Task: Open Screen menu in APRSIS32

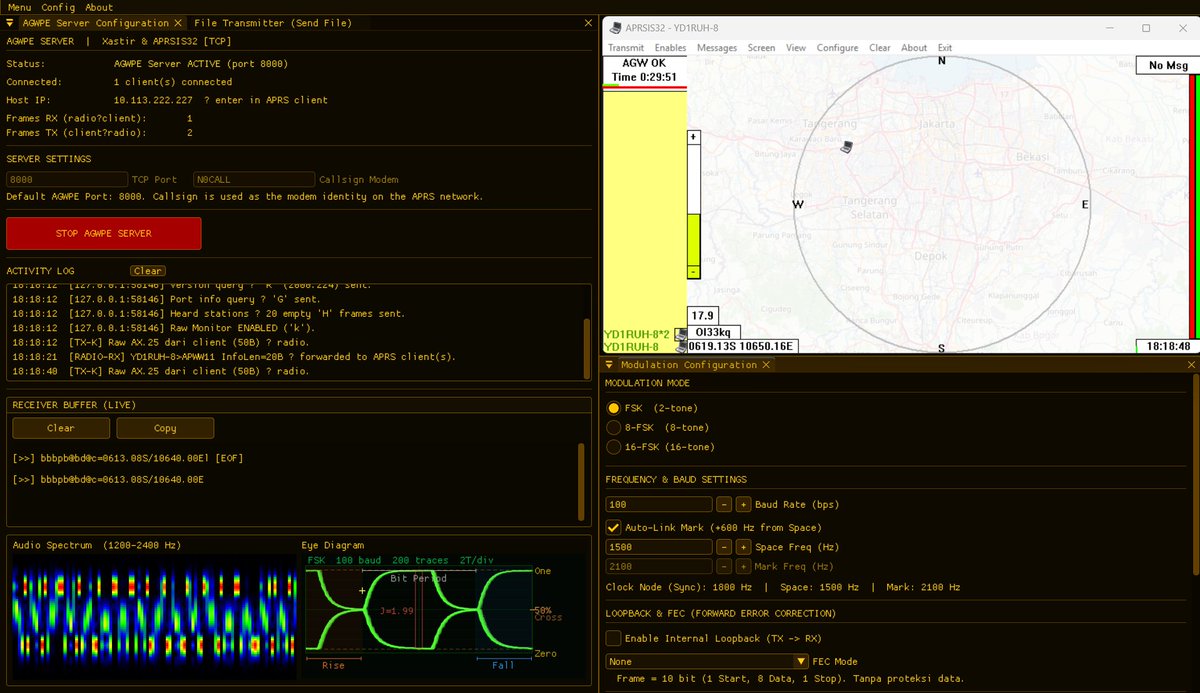Action: pos(761,48)
